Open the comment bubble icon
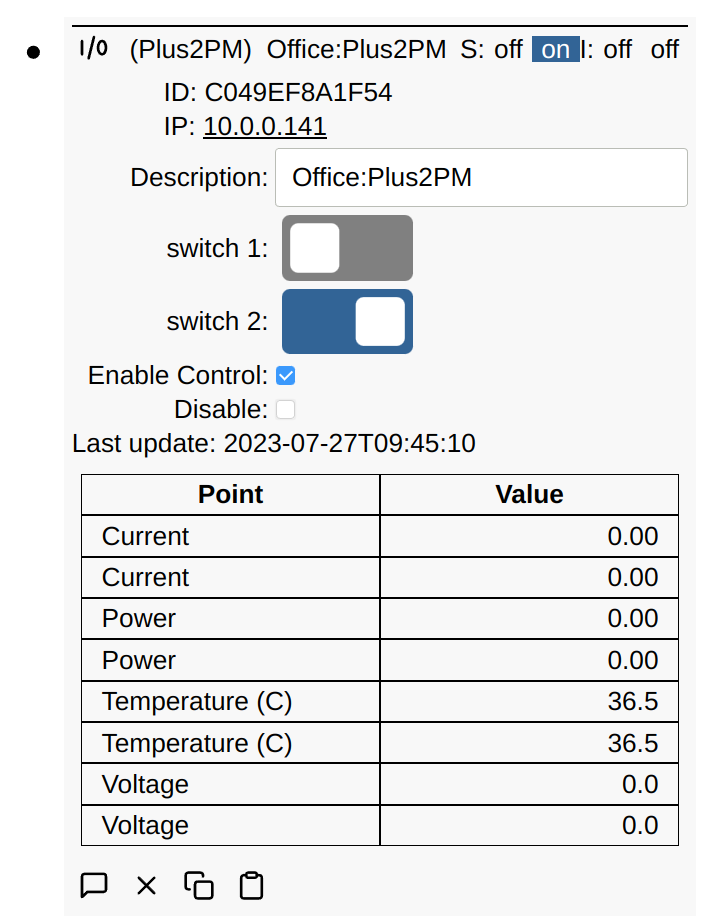Viewport: 716px width, 917px height. click(94, 885)
